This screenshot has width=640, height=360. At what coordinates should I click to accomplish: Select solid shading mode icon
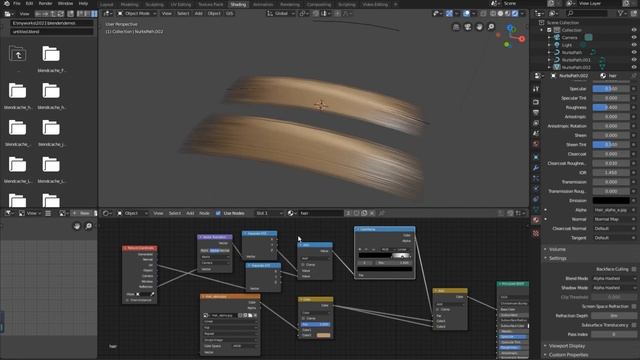pos(500,13)
